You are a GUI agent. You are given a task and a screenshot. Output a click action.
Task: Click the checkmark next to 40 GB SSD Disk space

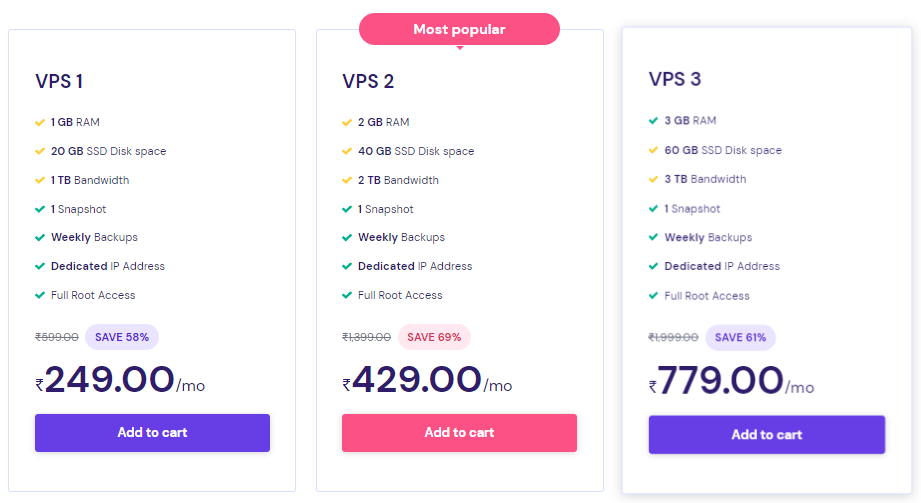coord(347,151)
